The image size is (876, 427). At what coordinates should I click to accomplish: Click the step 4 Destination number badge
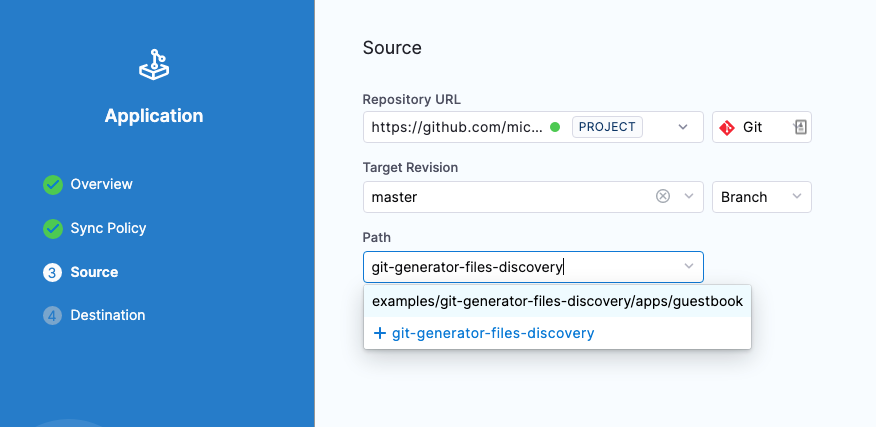click(53, 316)
